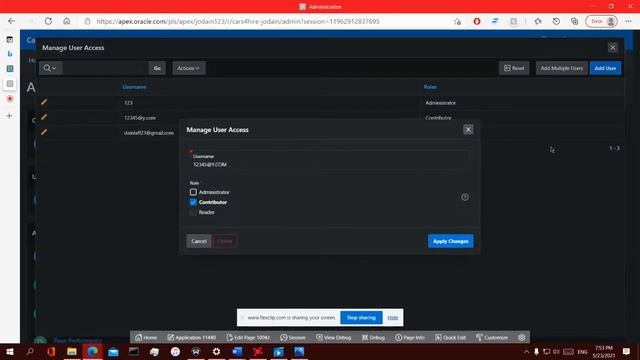Hide the screen sharing notice
The height and width of the screenshot is (360, 640).
393,318
